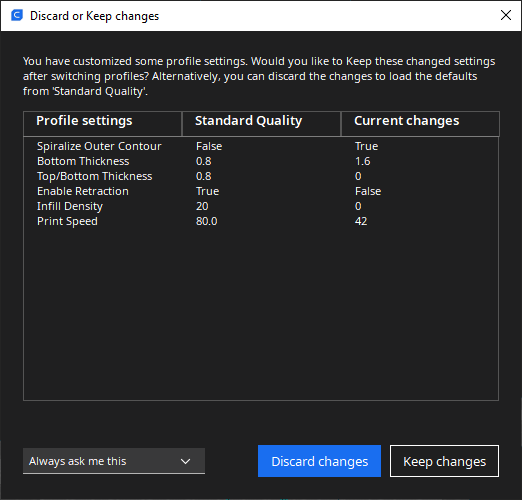Close the Discard or Keep changes dialog
This screenshot has width=522, height=500.
[506, 15]
